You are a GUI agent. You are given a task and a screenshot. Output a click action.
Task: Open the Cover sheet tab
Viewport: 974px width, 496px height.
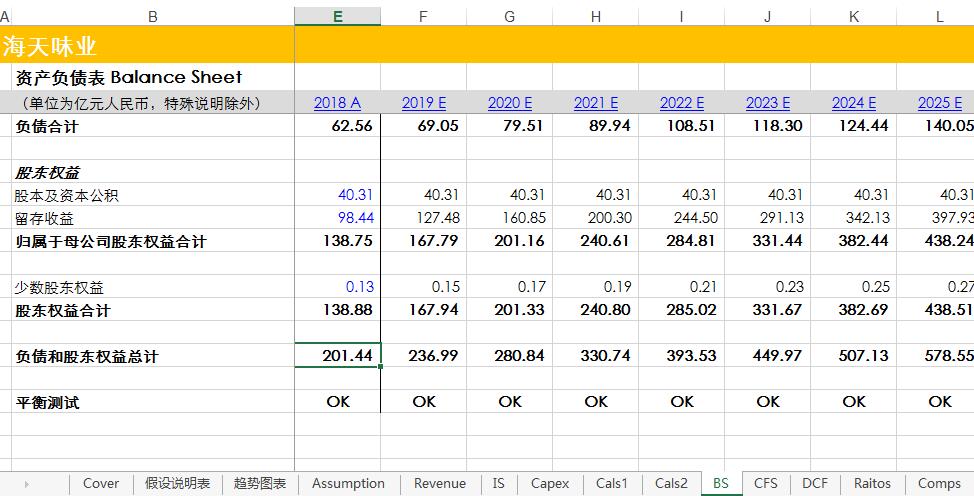coord(101,484)
